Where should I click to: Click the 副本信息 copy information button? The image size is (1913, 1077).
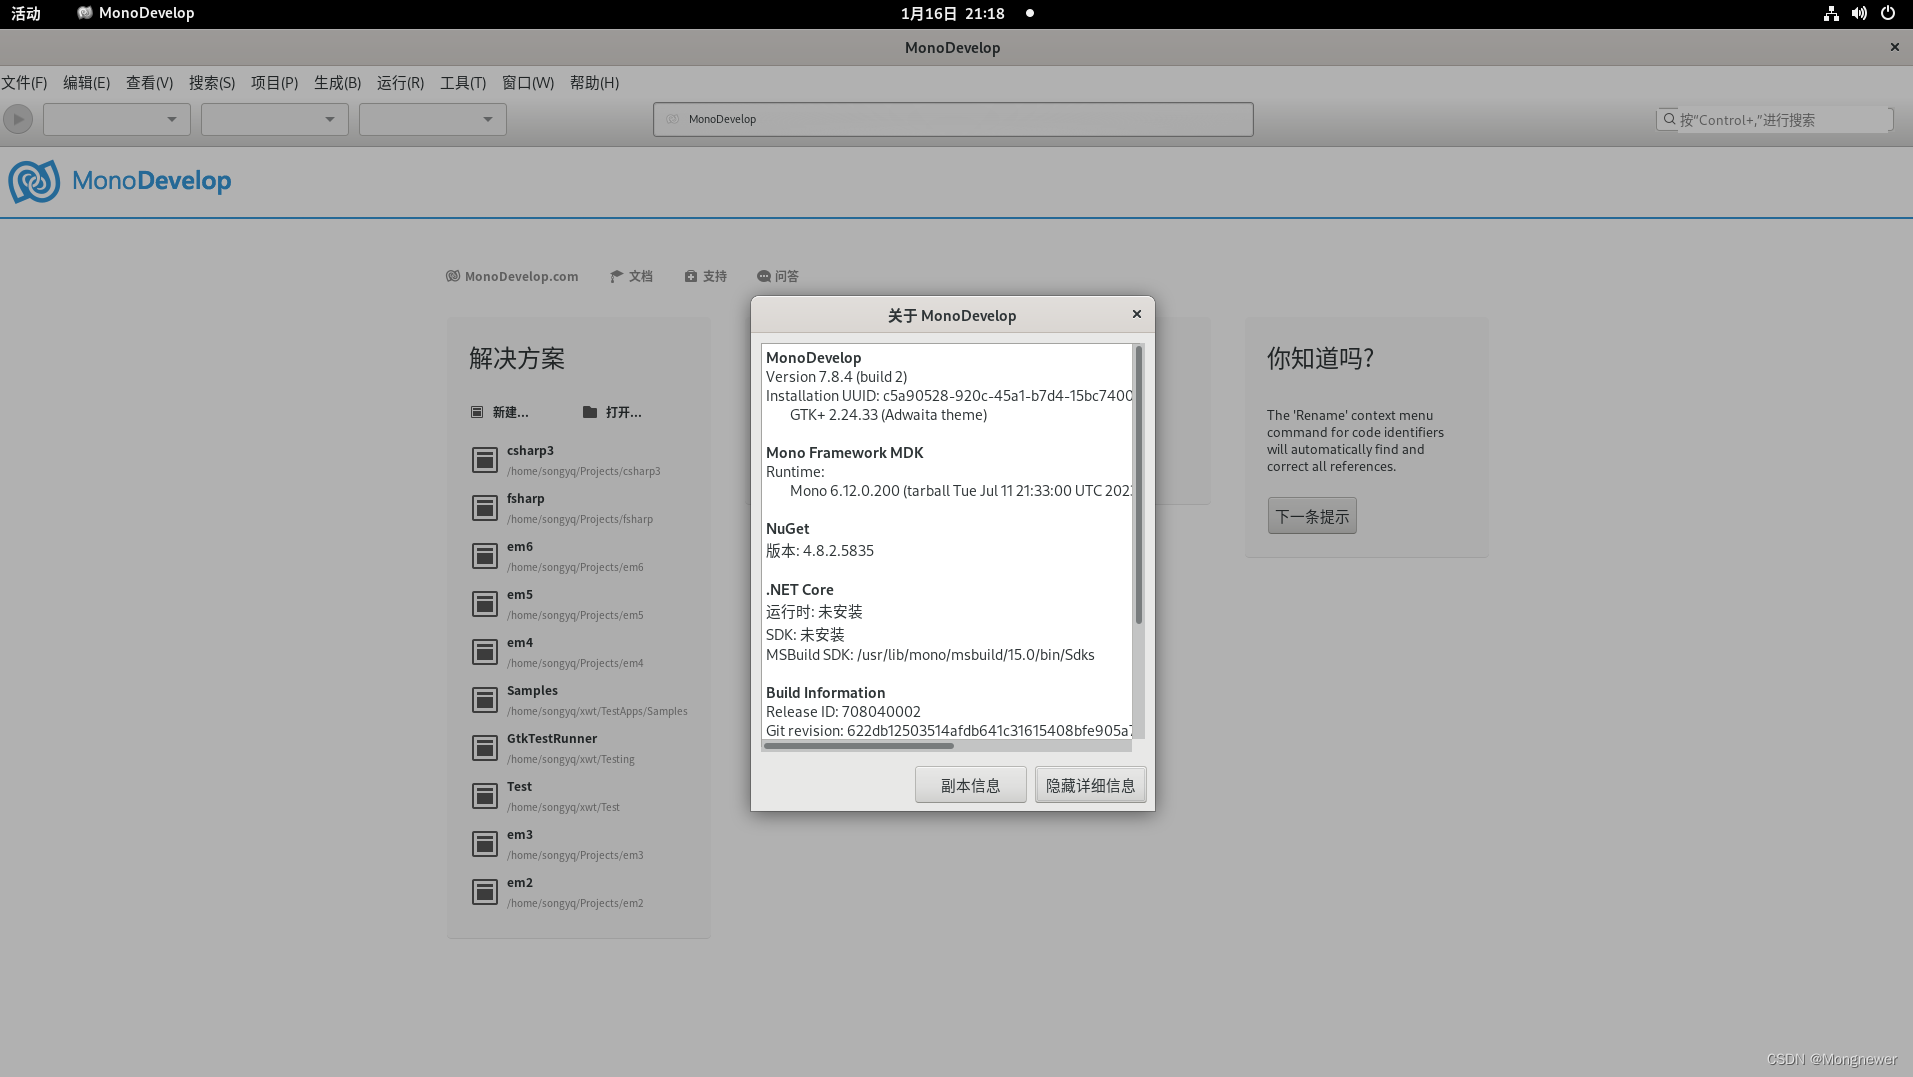(x=969, y=784)
